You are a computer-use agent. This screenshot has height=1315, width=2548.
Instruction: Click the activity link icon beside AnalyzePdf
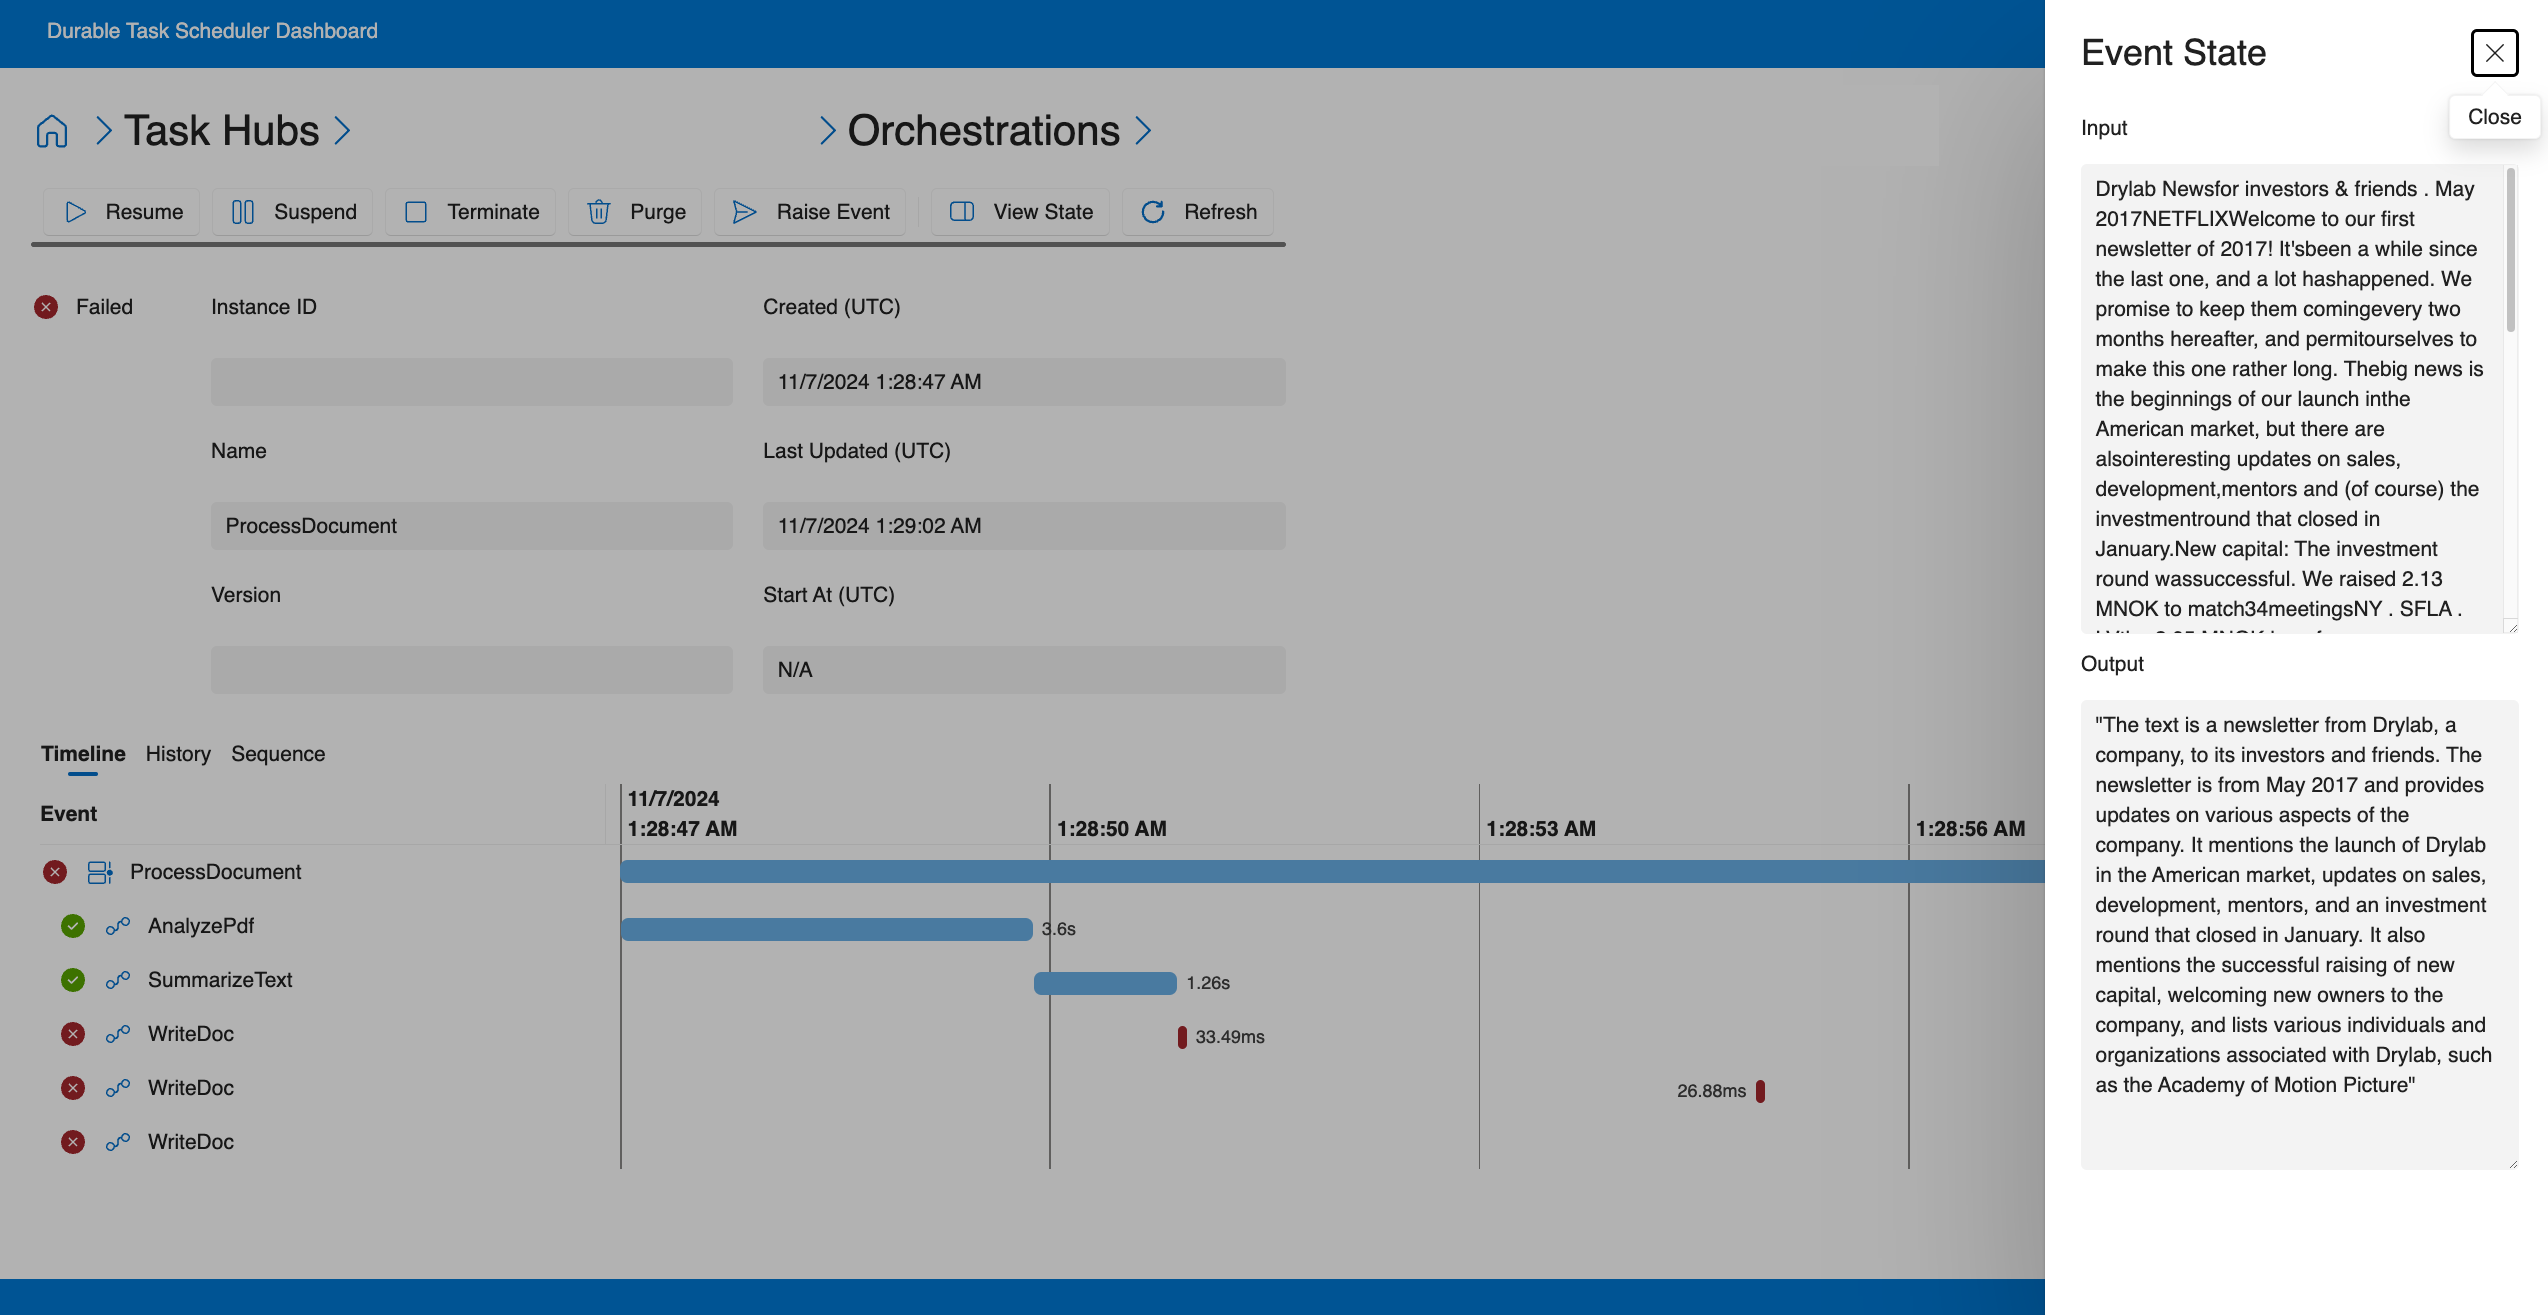pyautogui.click(x=118, y=925)
